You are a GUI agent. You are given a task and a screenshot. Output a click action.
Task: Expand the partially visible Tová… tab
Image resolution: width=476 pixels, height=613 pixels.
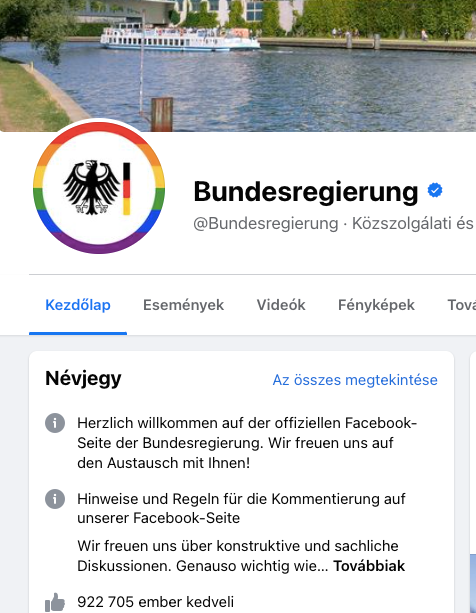click(462, 305)
